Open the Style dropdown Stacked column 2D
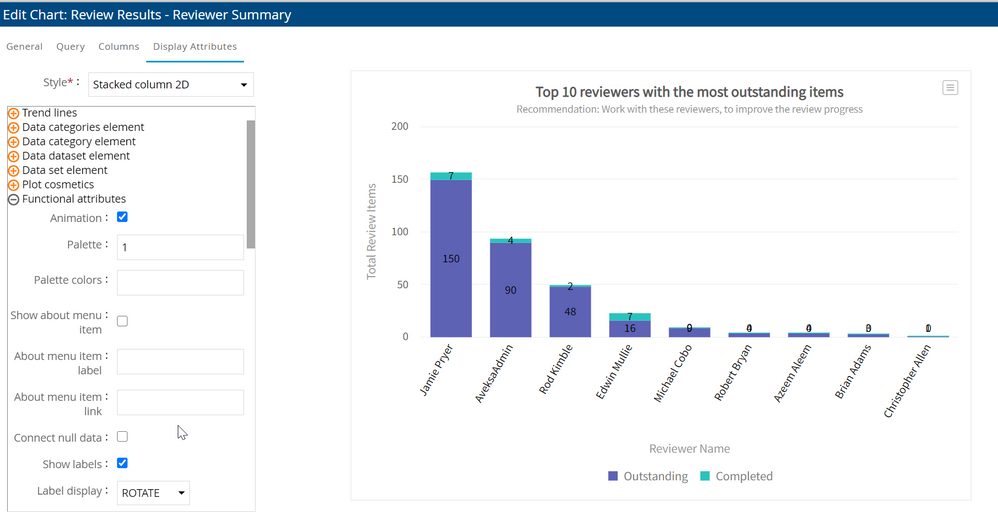998x524 pixels. pos(170,85)
